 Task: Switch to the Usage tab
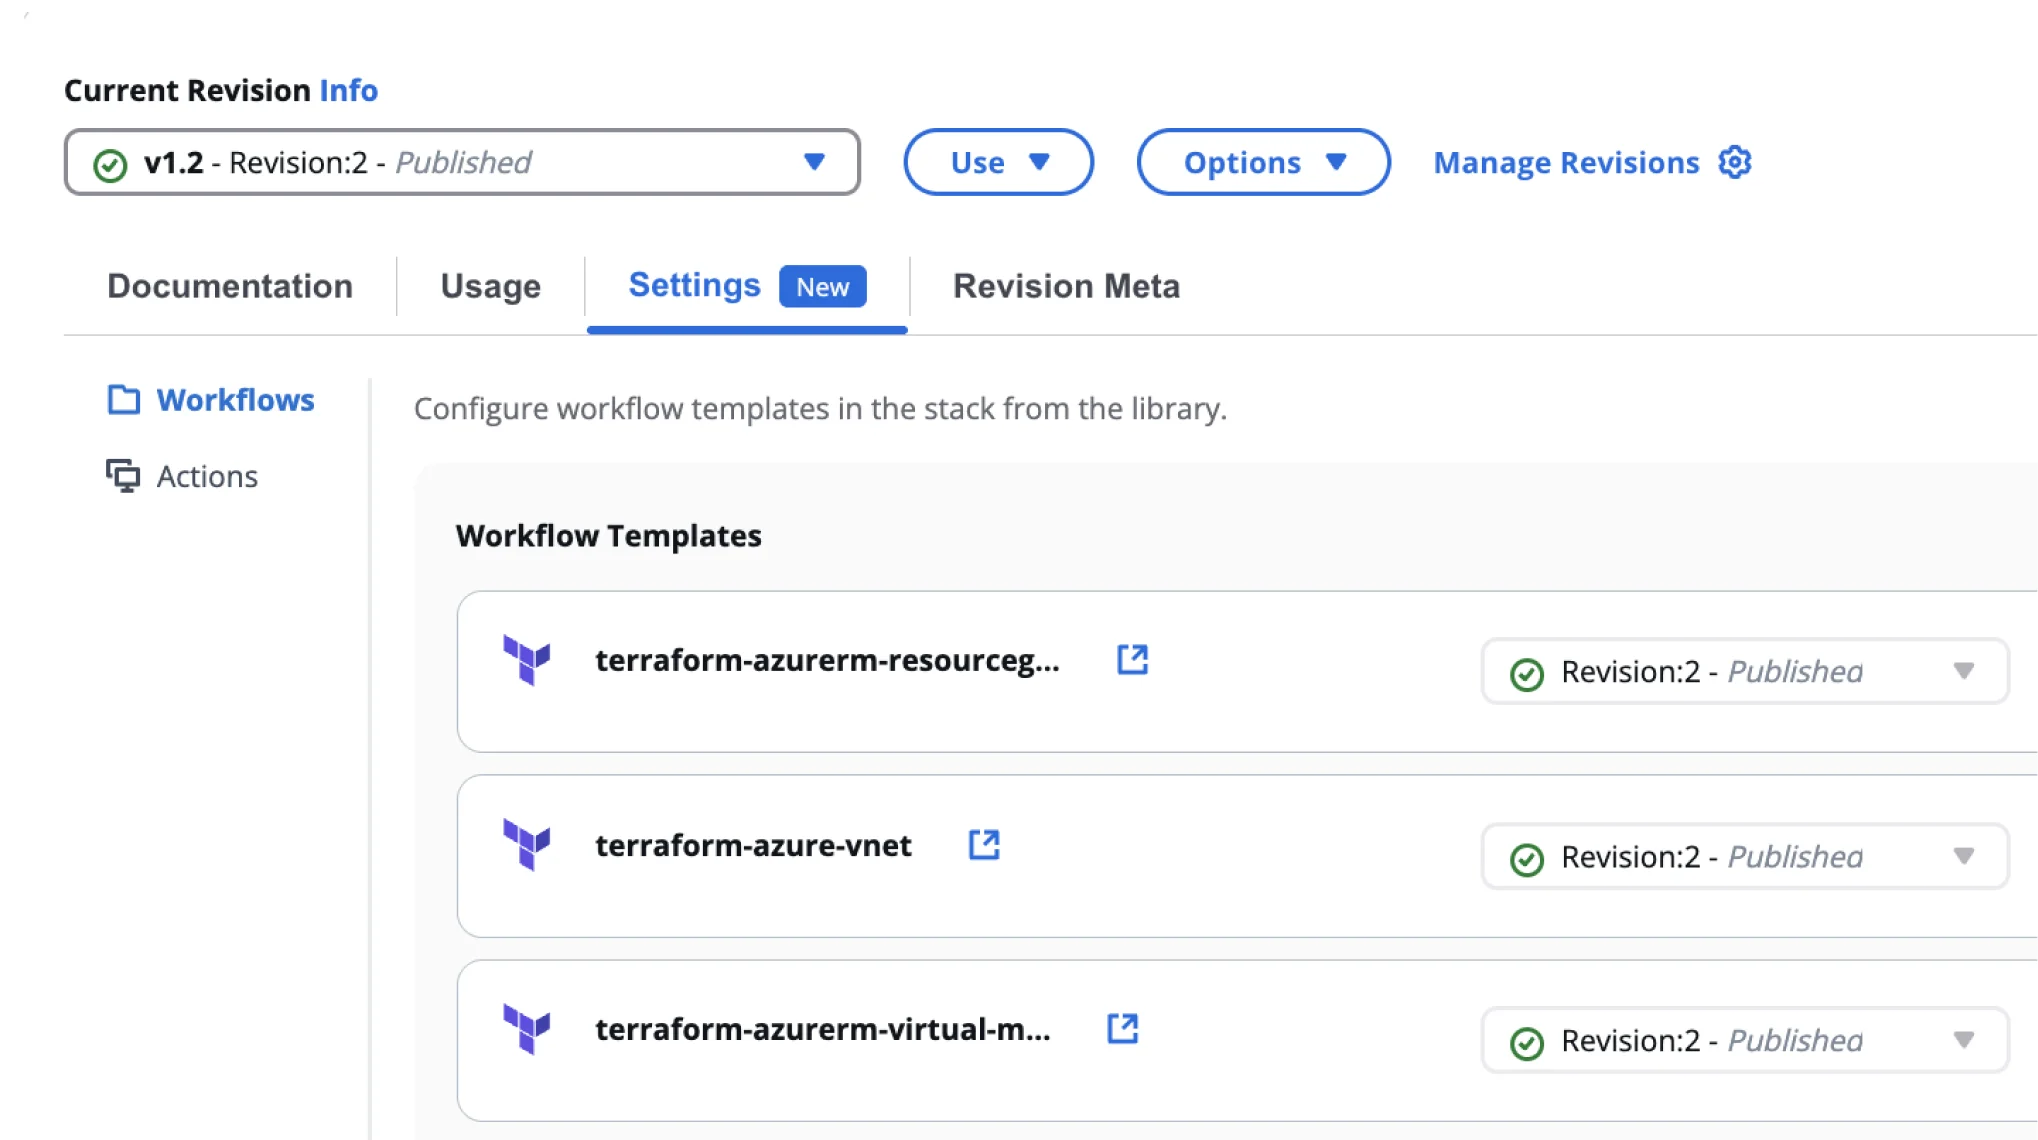(x=490, y=286)
